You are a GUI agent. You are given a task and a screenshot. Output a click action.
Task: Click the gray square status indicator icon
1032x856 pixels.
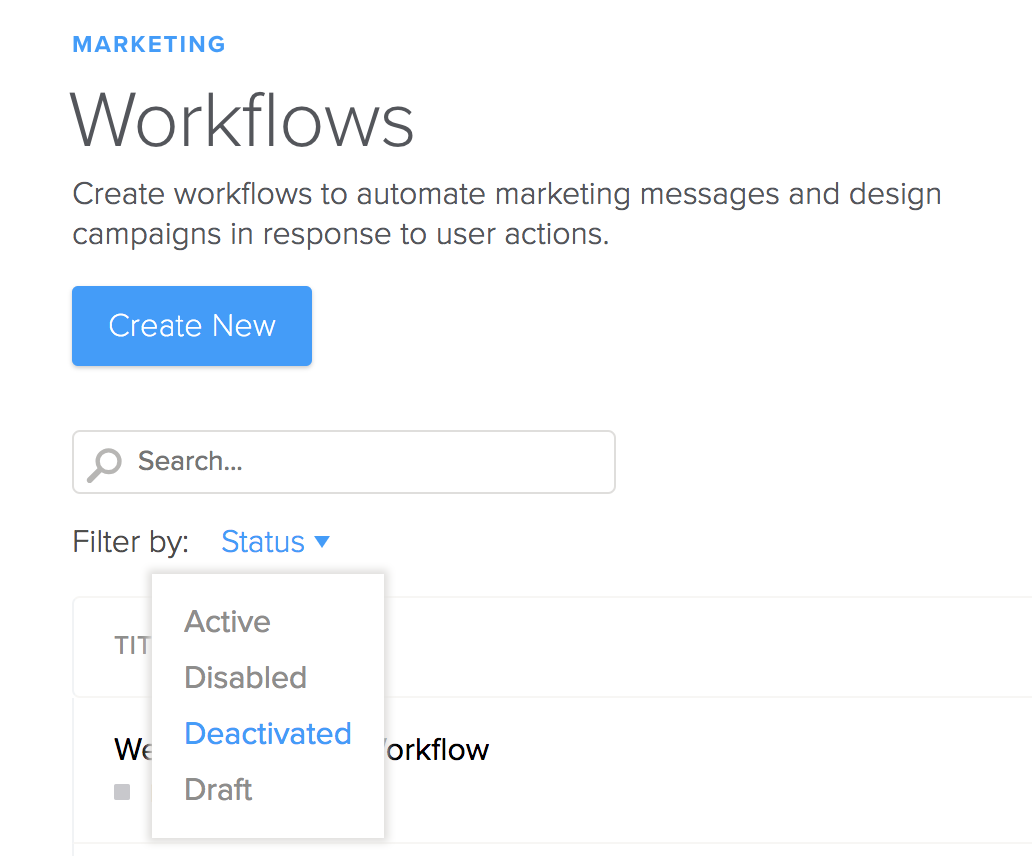122,792
